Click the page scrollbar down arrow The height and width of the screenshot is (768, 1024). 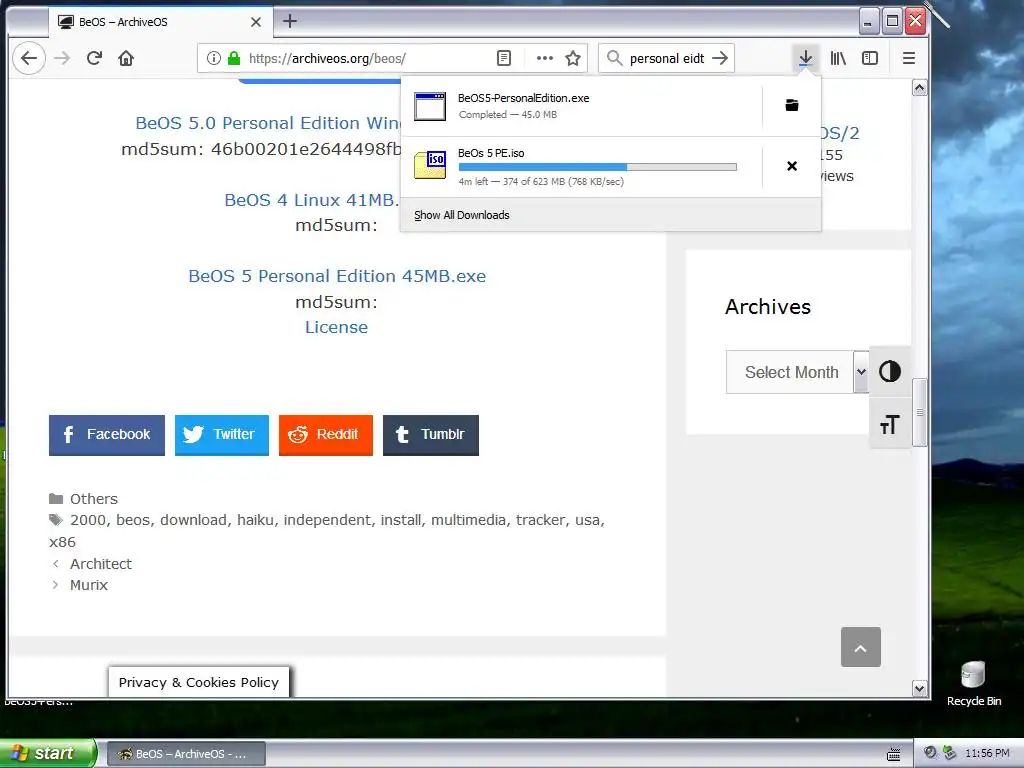[x=920, y=688]
